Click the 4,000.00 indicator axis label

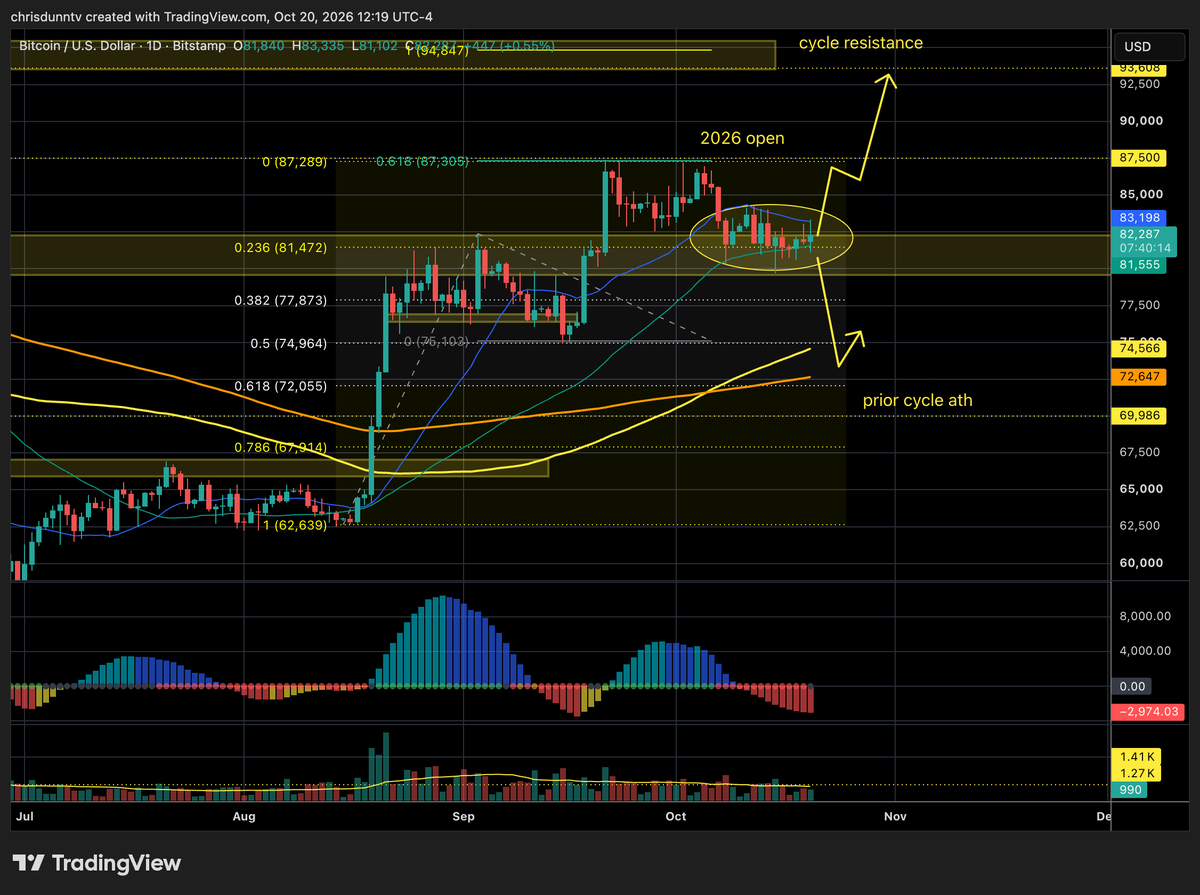coord(1143,651)
